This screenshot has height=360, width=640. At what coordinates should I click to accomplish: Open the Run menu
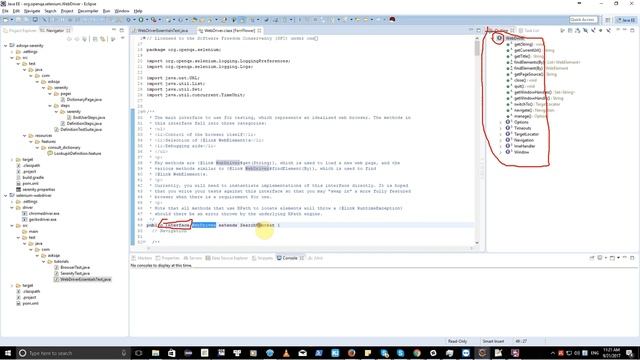107,11
